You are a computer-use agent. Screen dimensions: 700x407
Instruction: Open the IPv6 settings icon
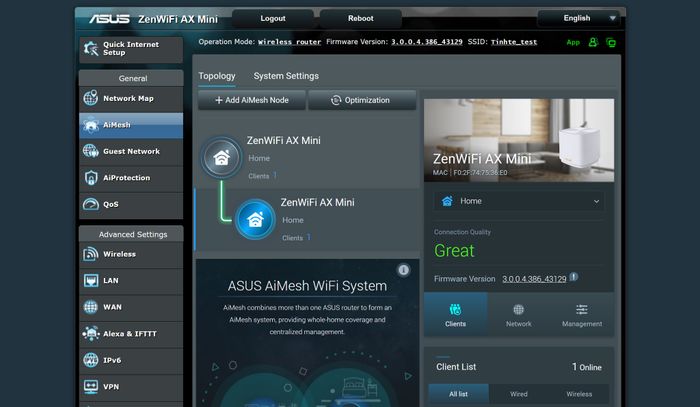91,360
